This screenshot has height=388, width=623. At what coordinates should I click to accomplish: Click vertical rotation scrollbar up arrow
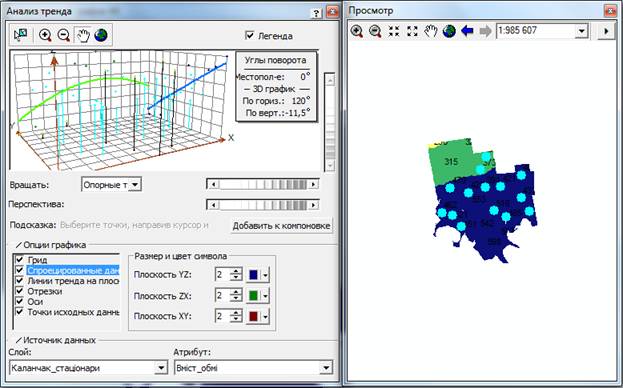330,79
